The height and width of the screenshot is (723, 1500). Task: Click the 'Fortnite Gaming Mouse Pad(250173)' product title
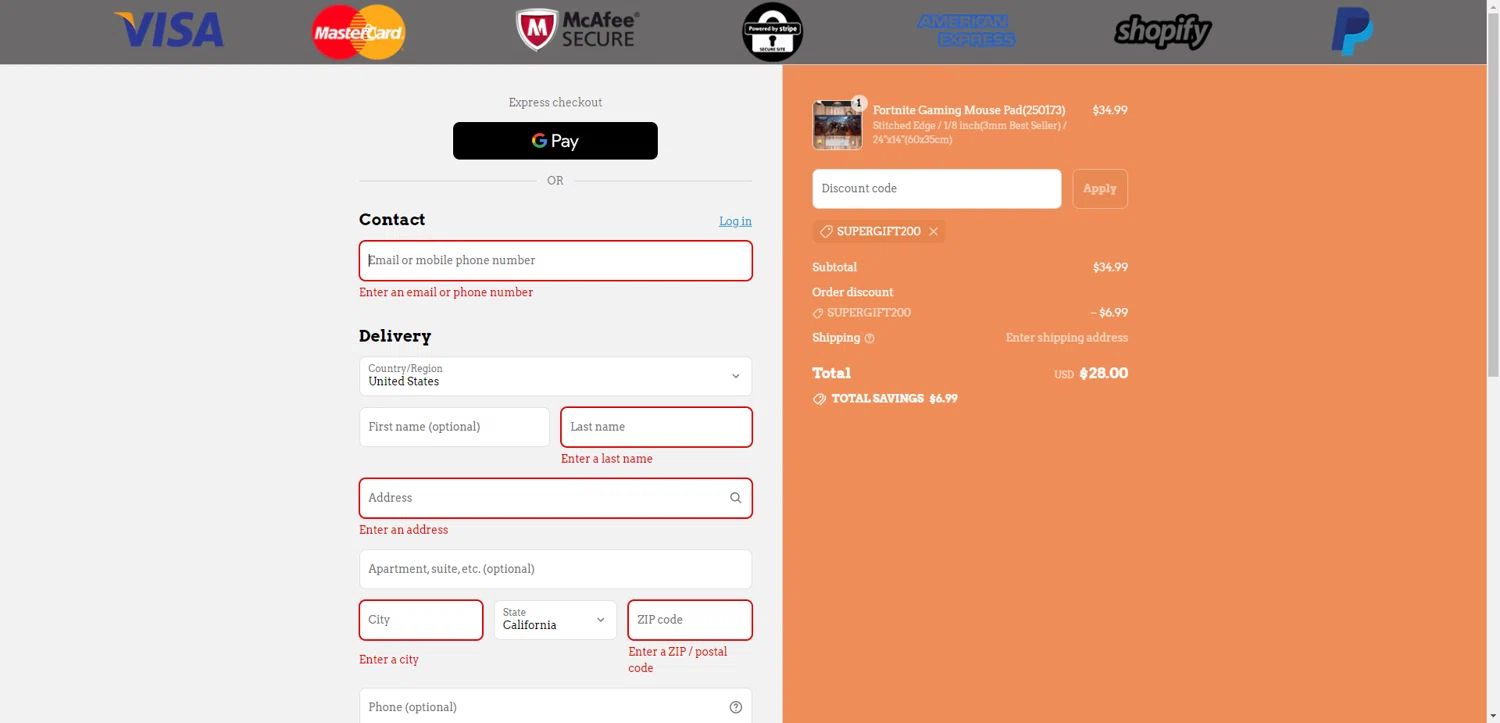pyautogui.click(x=969, y=110)
